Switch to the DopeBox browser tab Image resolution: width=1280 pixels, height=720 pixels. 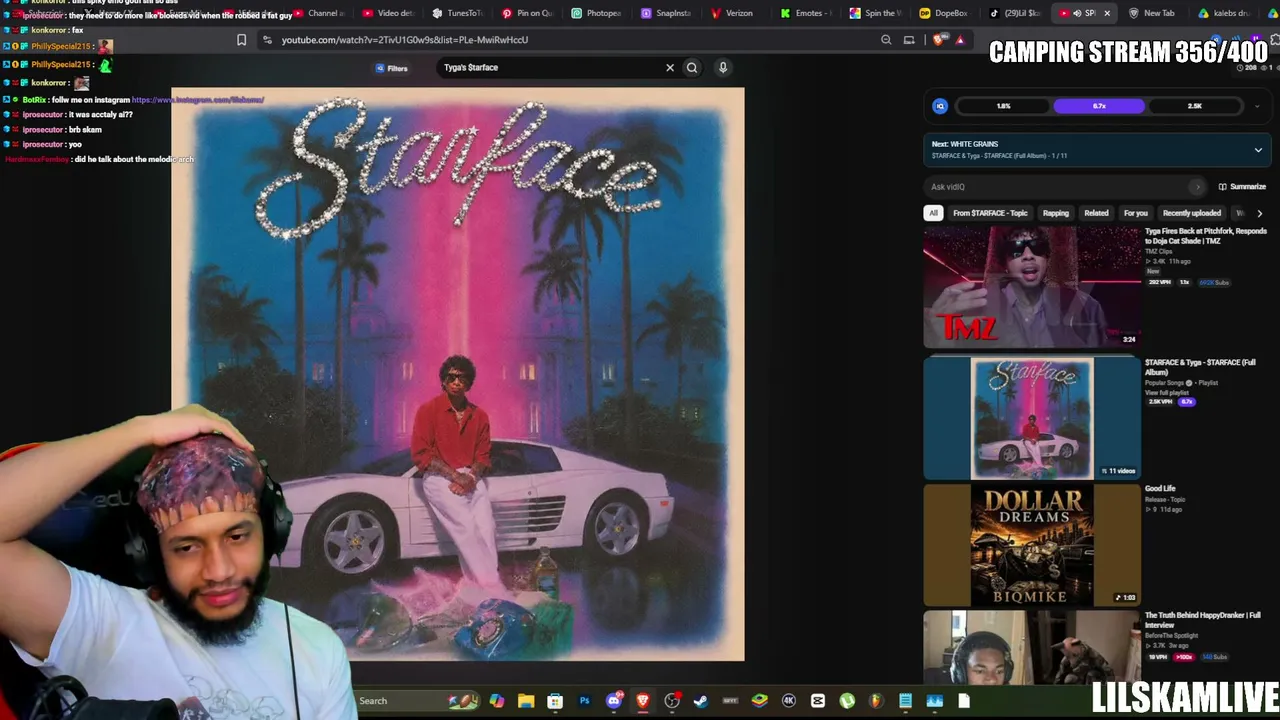point(943,13)
